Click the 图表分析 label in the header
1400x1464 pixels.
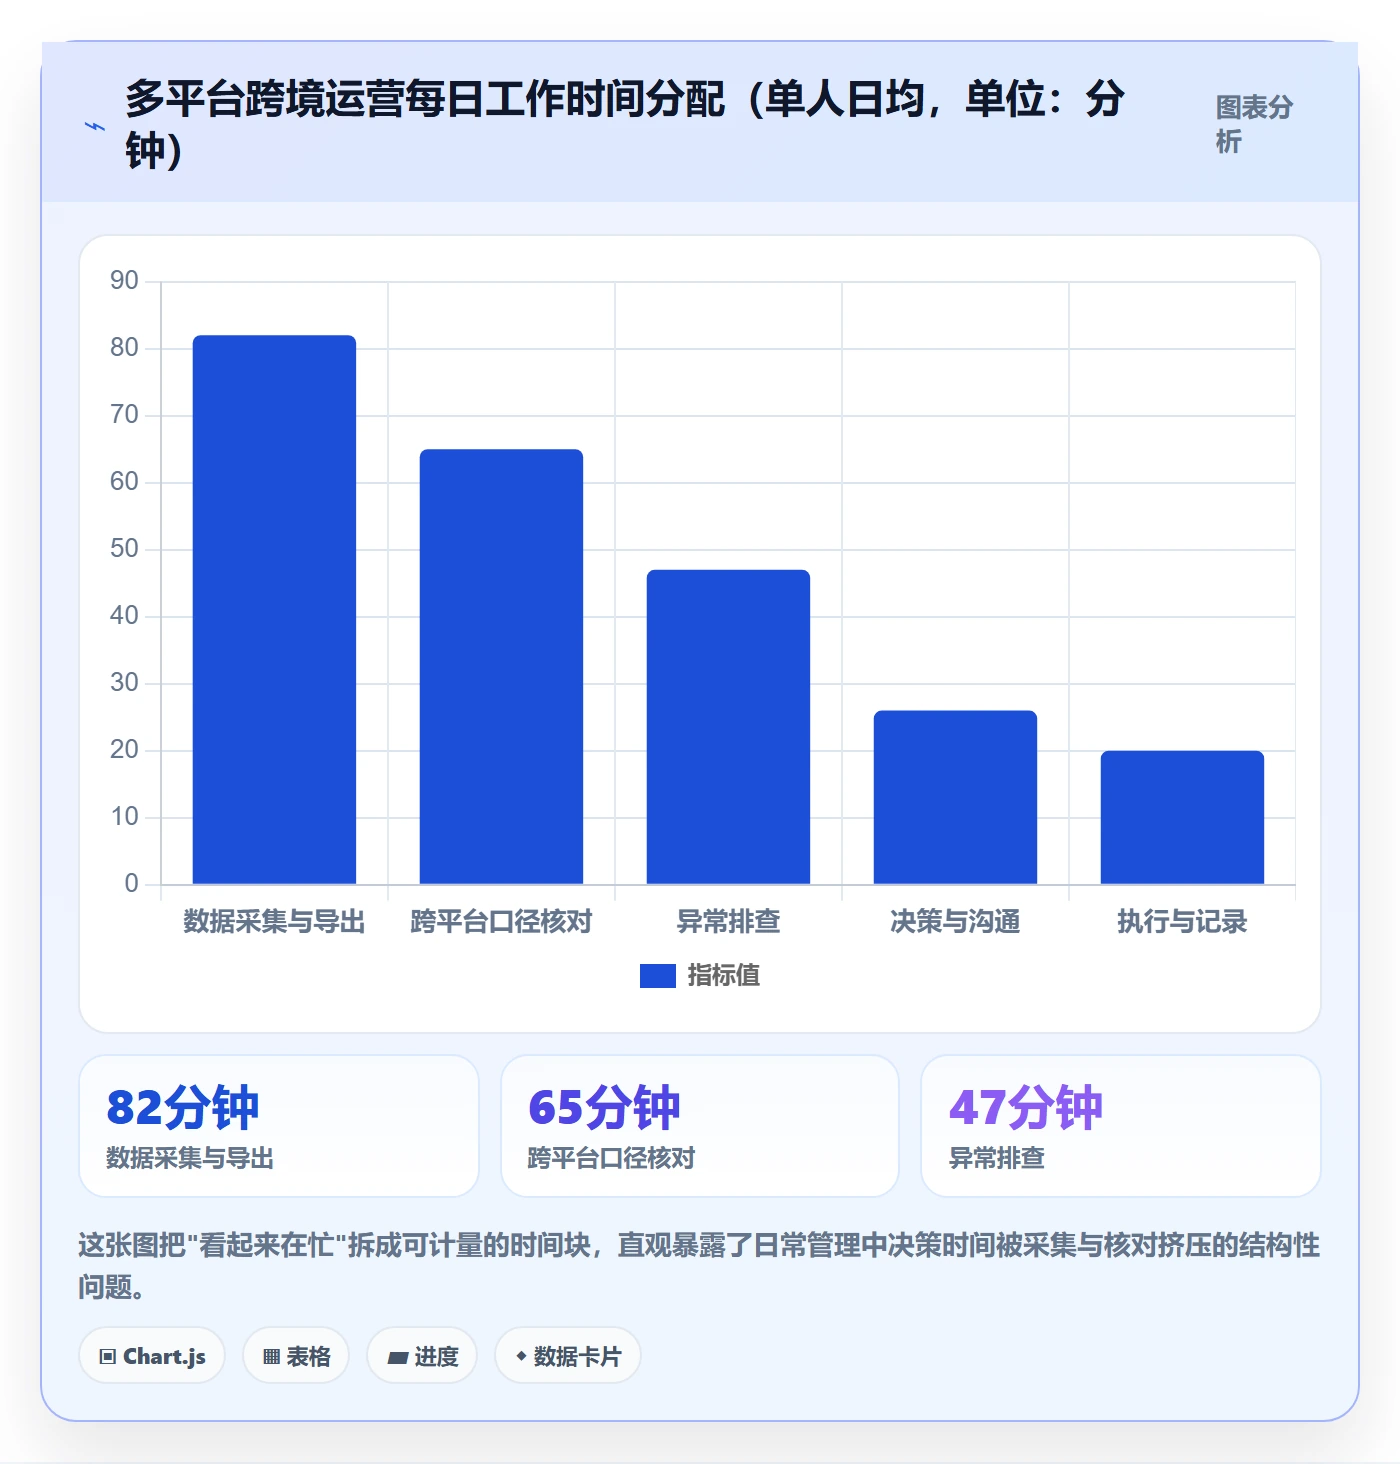coord(1254,124)
